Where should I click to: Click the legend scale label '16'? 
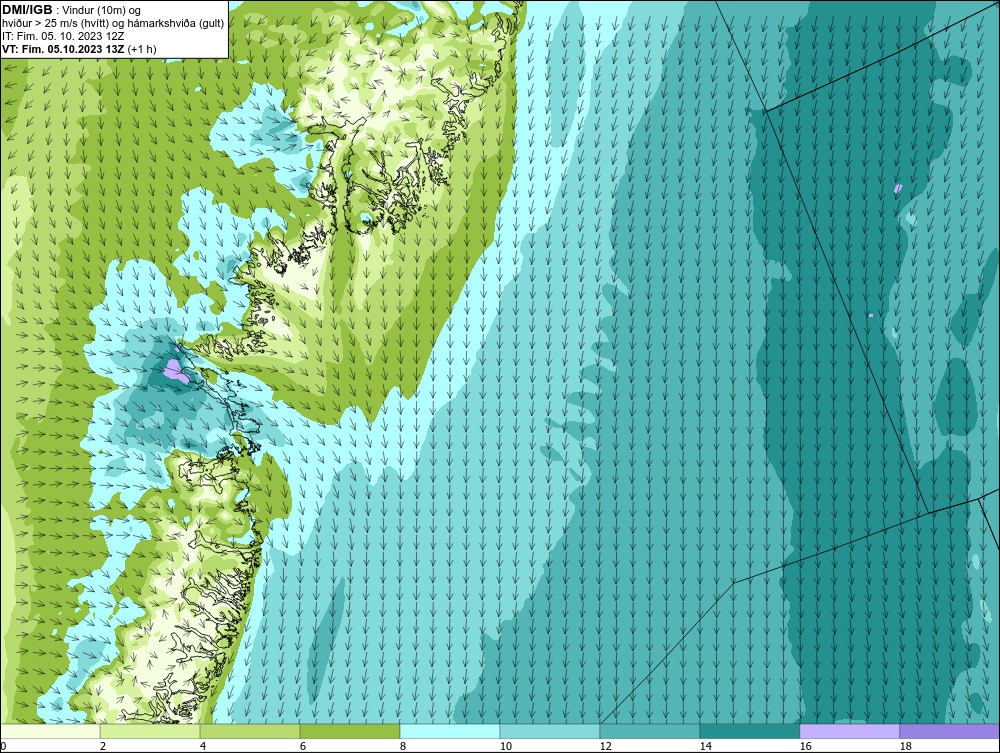(x=805, y=746)
